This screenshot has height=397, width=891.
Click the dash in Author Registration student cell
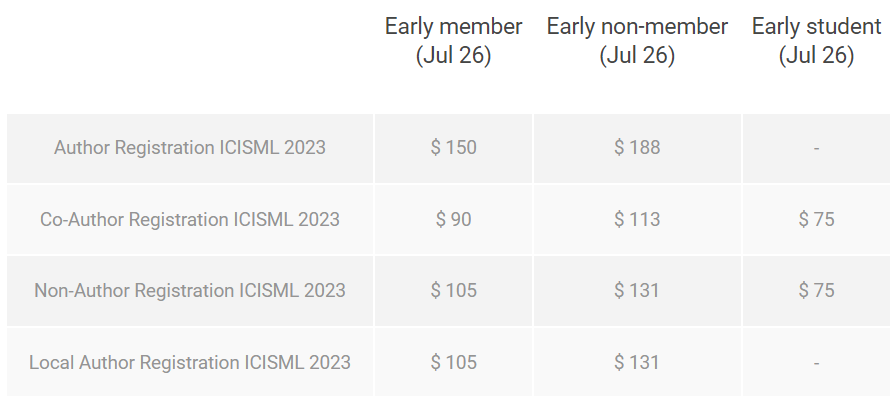pyautogui.click(x=816, y=148)
